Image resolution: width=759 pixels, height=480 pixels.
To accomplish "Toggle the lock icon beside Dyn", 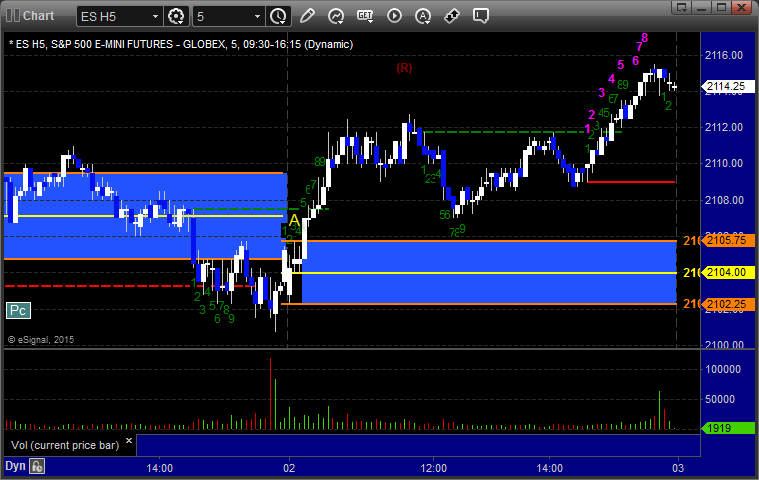I will pyautogui.click(x=37, y=466).
